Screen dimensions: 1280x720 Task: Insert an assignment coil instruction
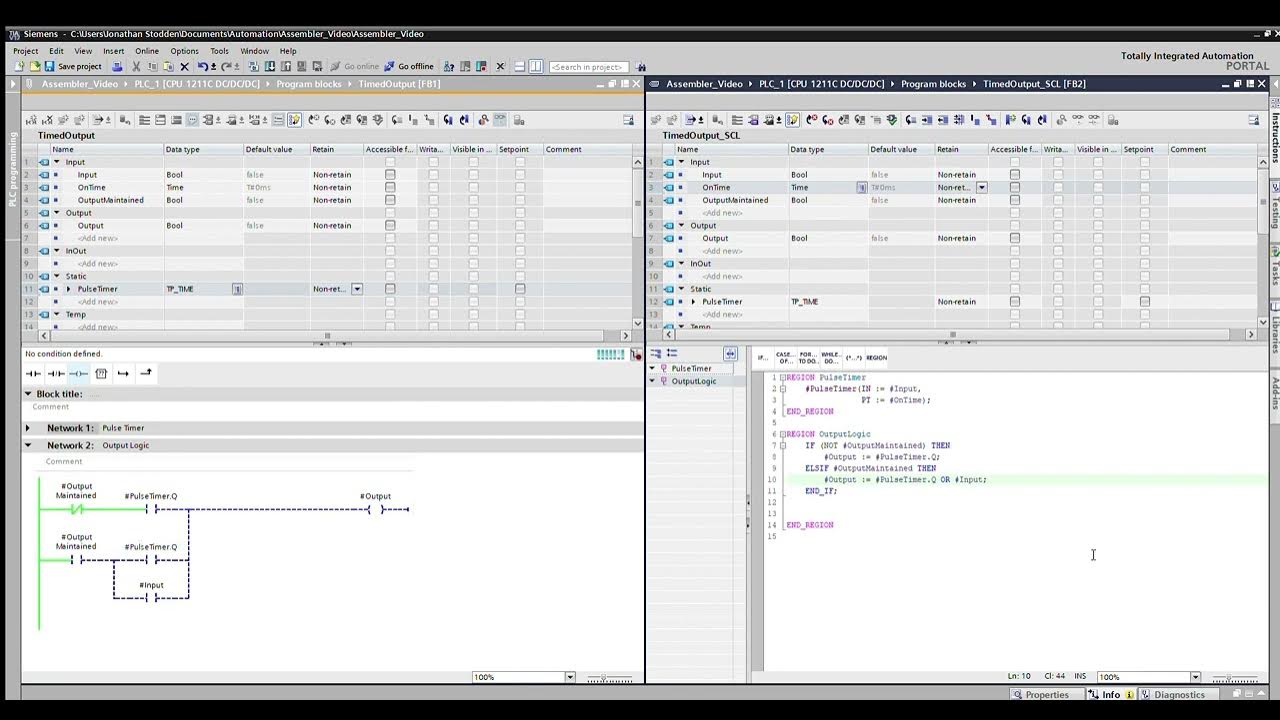pos(78,373)
